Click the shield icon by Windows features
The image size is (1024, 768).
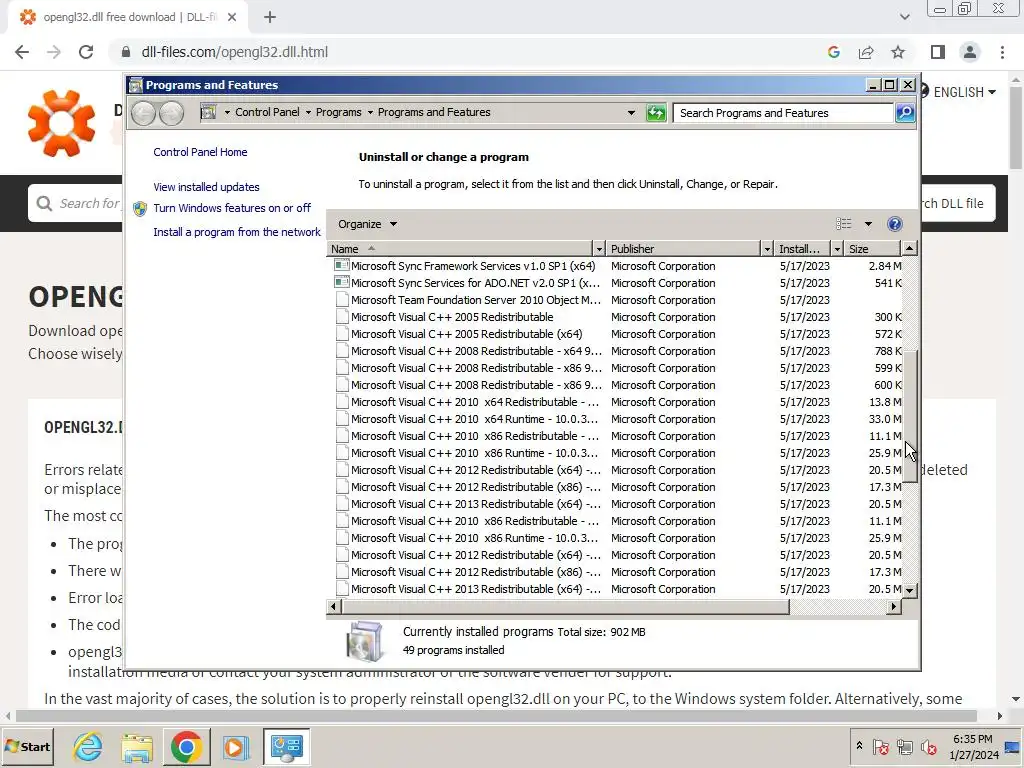[x=140, y=209]
